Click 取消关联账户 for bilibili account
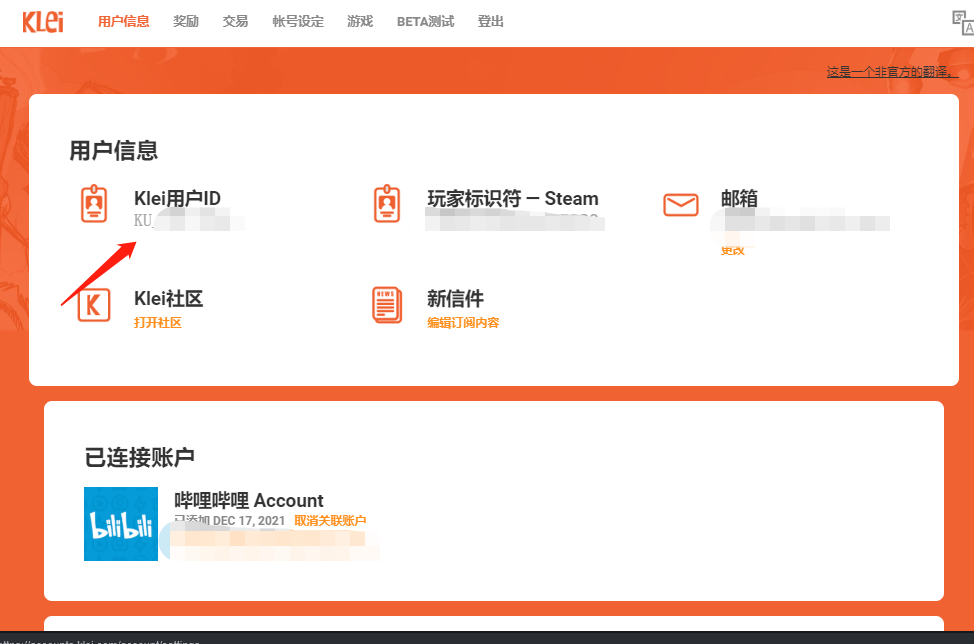The width and height of the screenshot is (974, 644). [330, 520]
